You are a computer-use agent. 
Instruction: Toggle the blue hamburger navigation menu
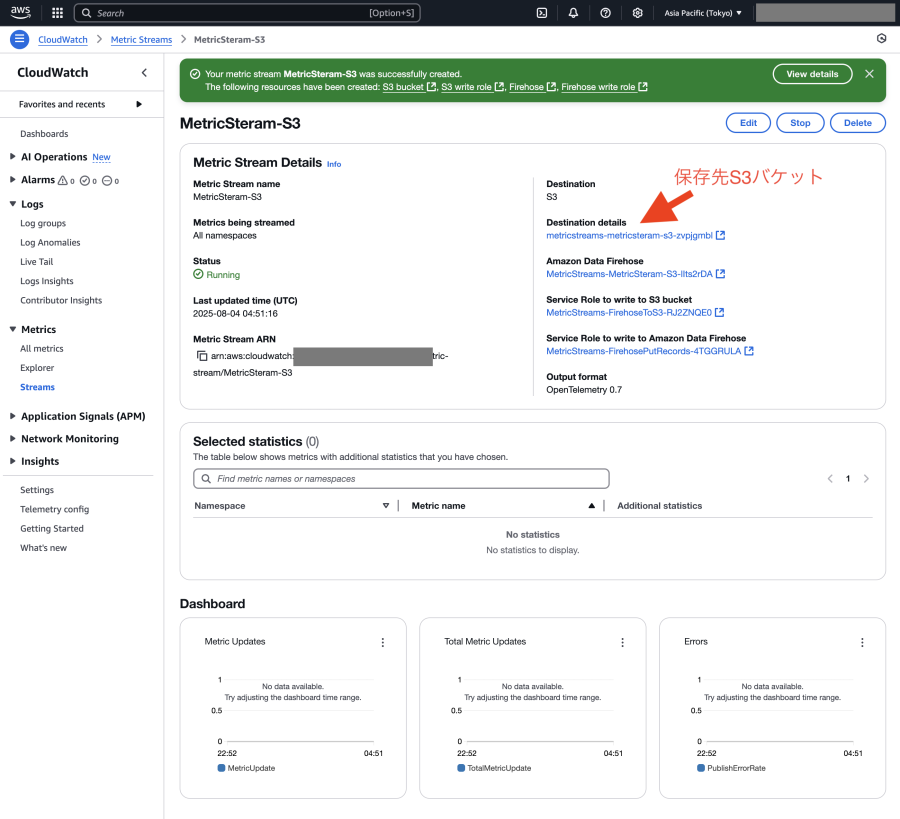(20, 39)
